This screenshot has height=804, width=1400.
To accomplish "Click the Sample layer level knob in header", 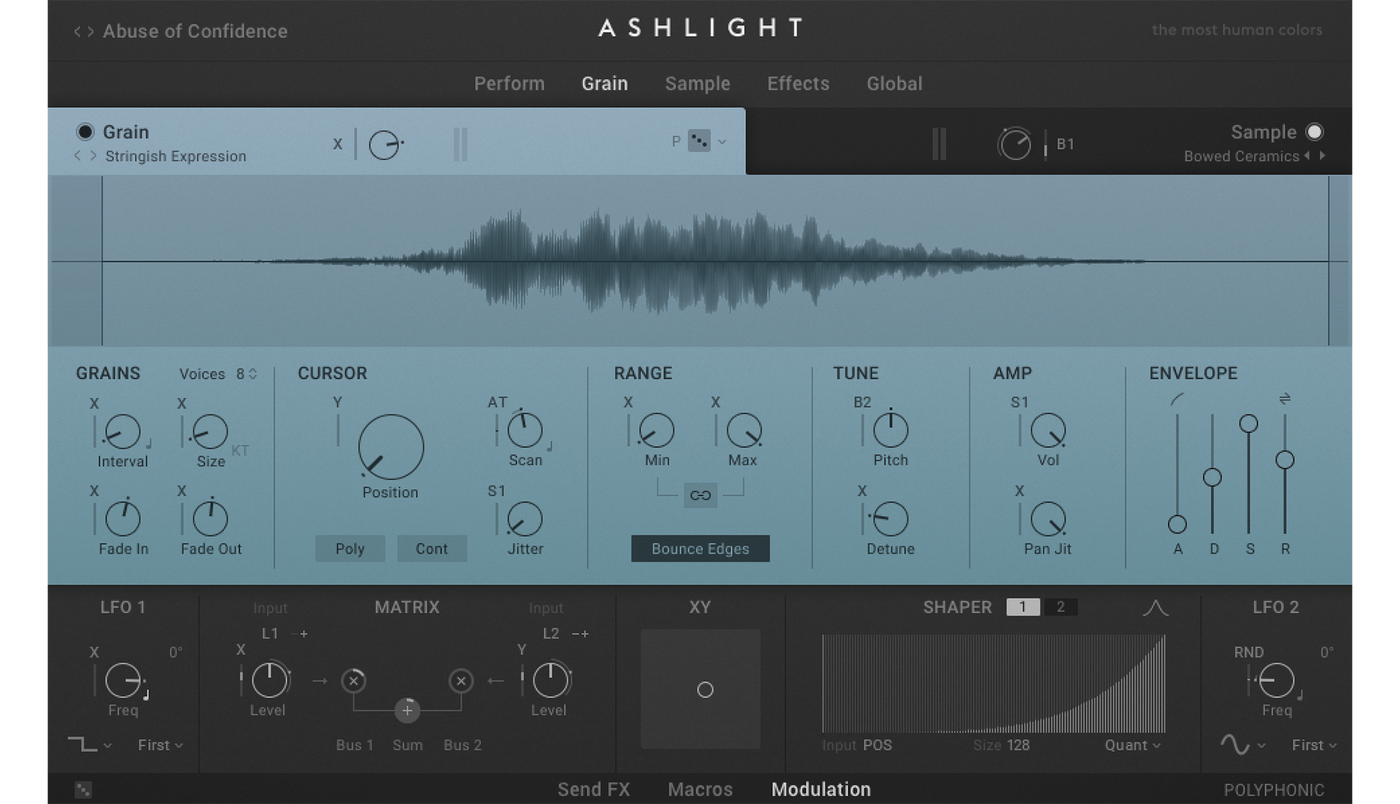I will [x=1015, y=145].
